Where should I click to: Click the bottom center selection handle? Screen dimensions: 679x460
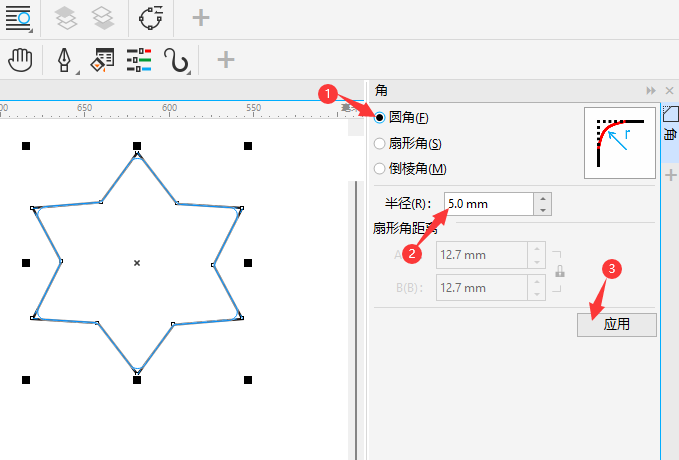pyautogui.click(x=137, y=380)
